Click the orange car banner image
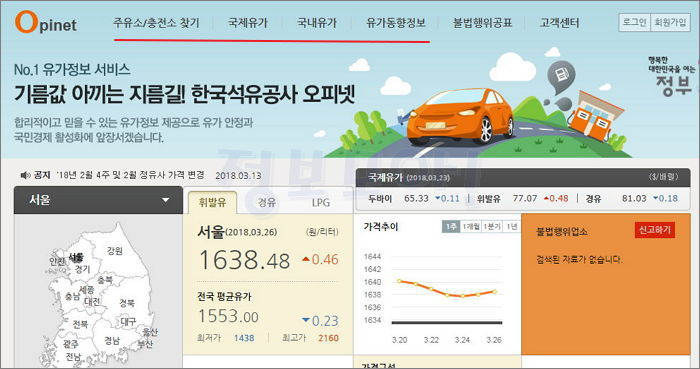 460,117
